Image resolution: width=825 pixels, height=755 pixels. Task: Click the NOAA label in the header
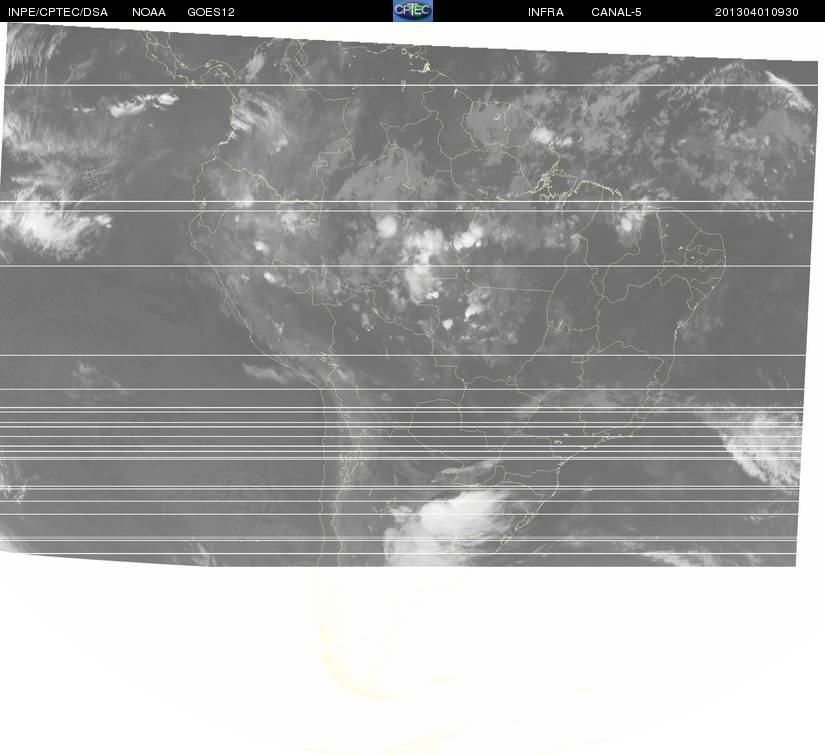point(149,12)
